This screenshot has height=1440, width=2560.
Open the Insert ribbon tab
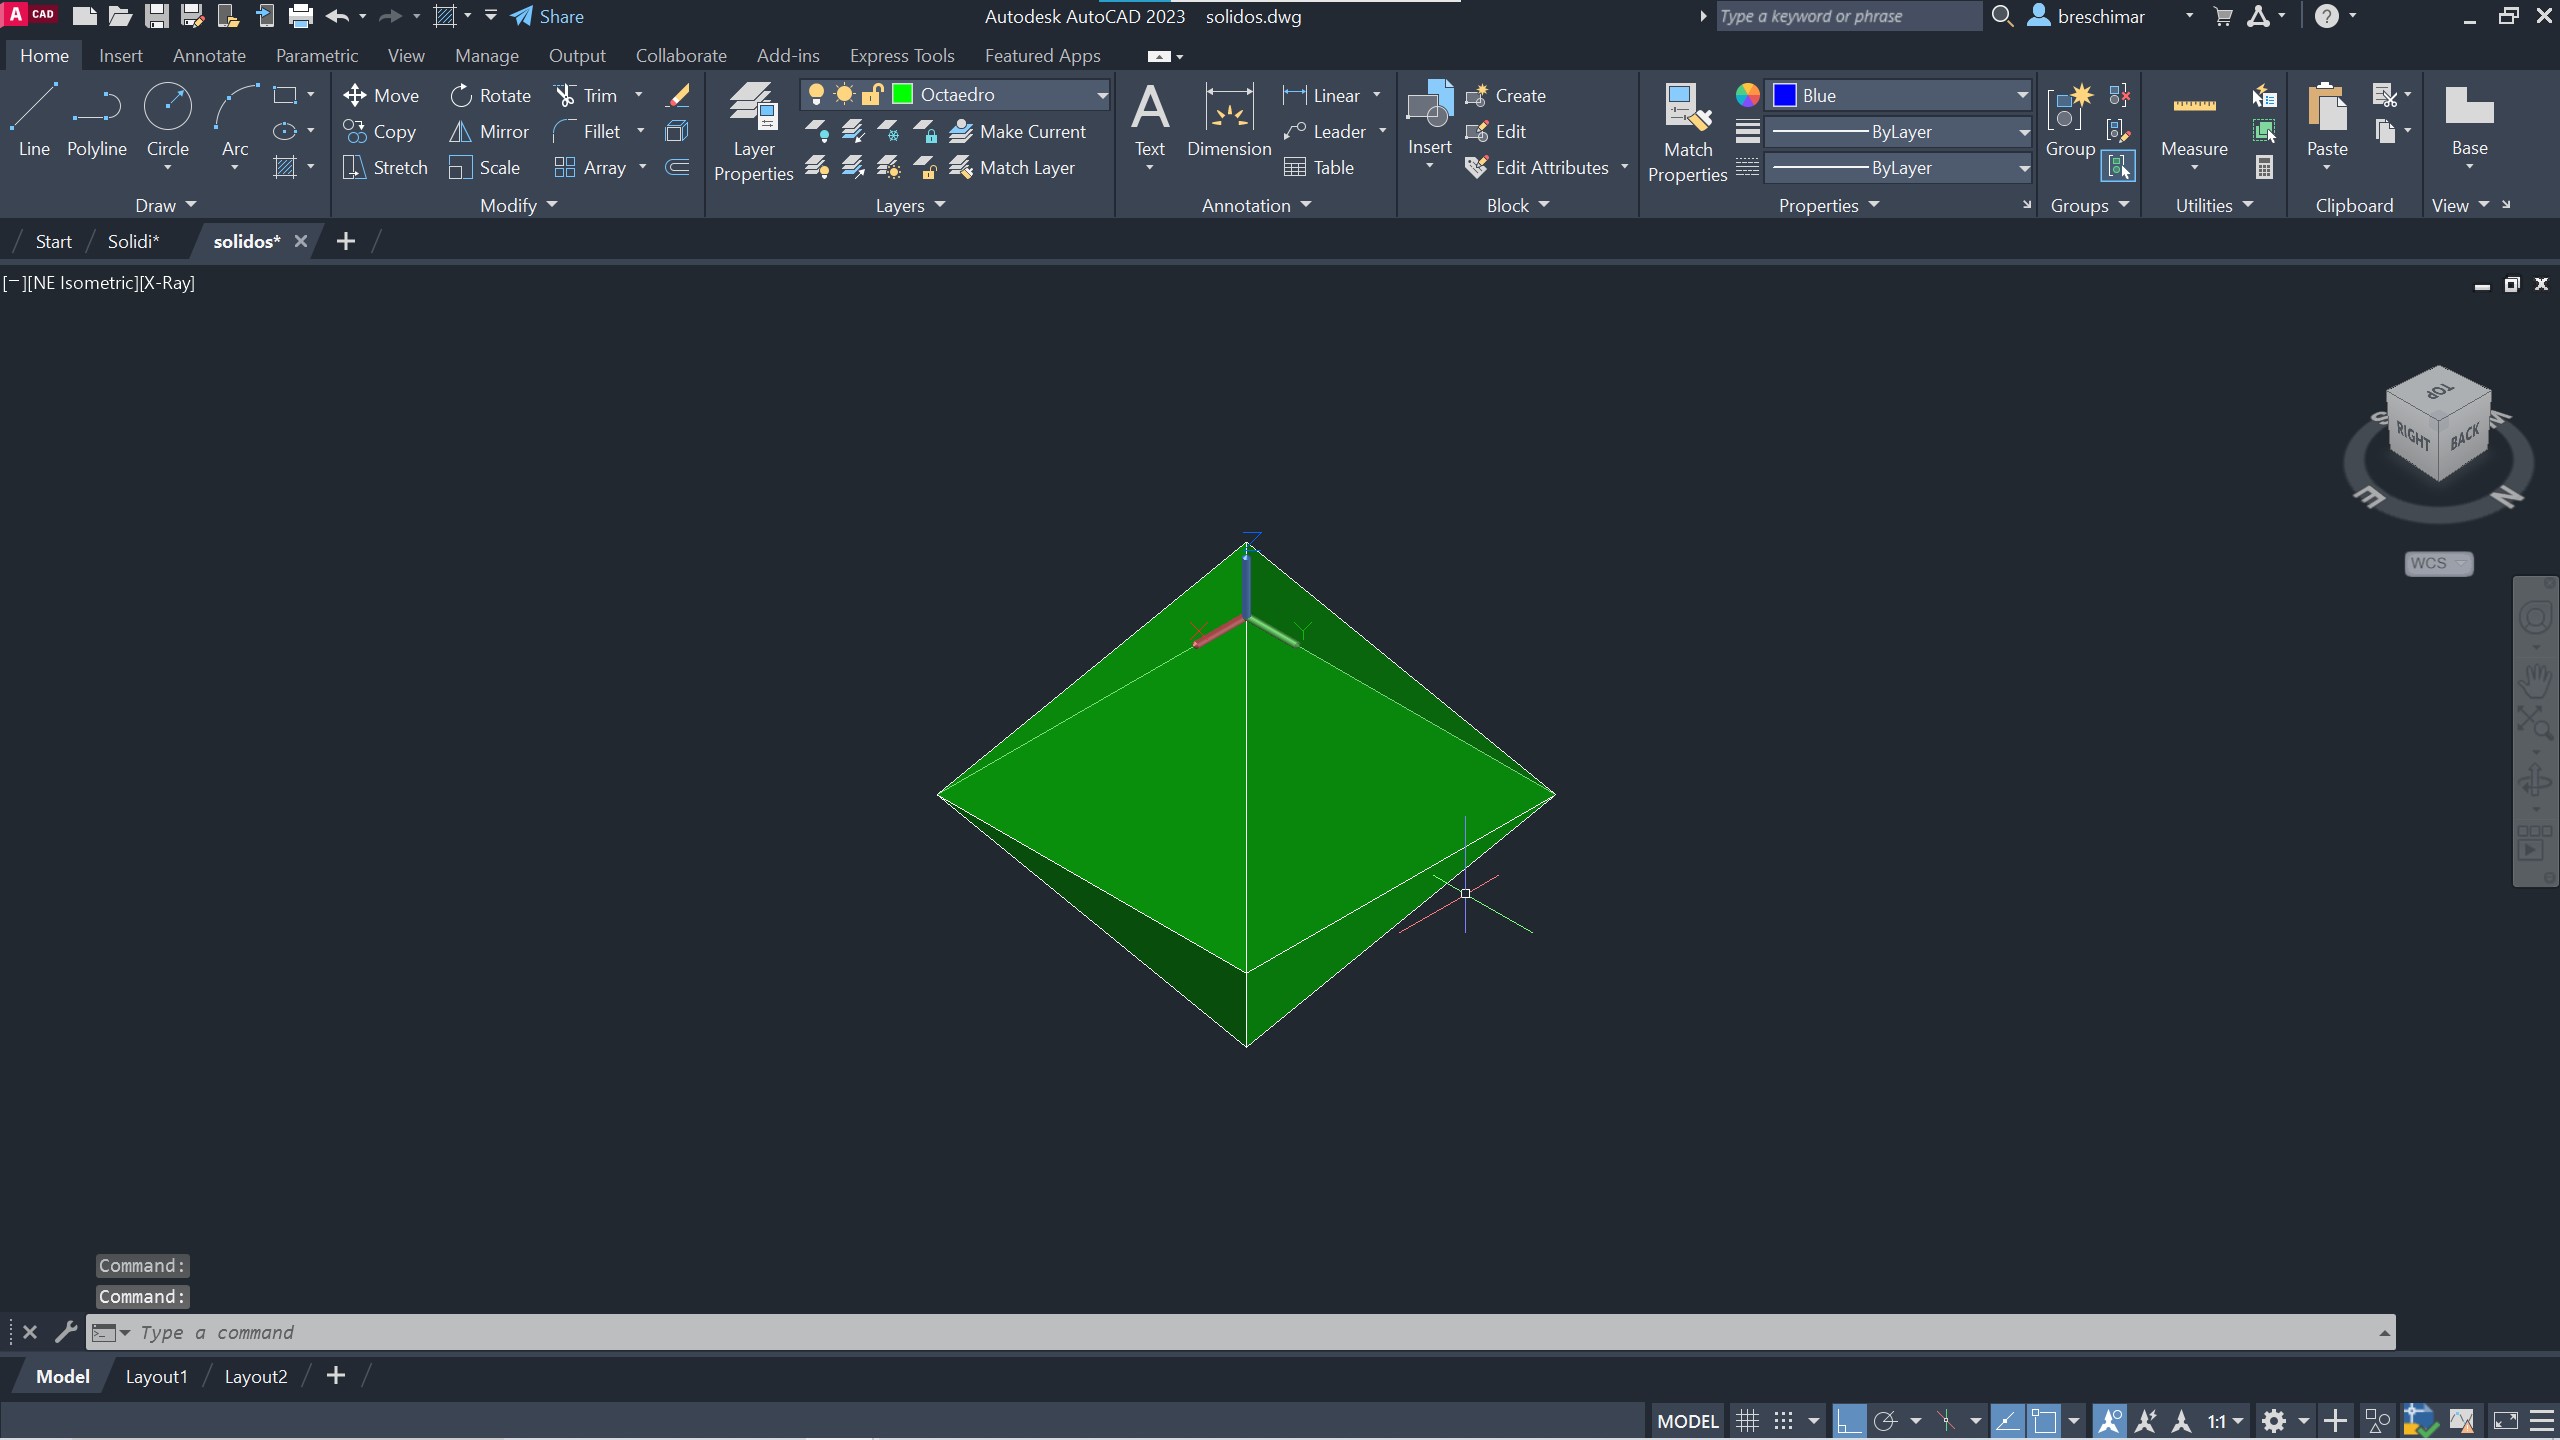(x=120, y=56)
